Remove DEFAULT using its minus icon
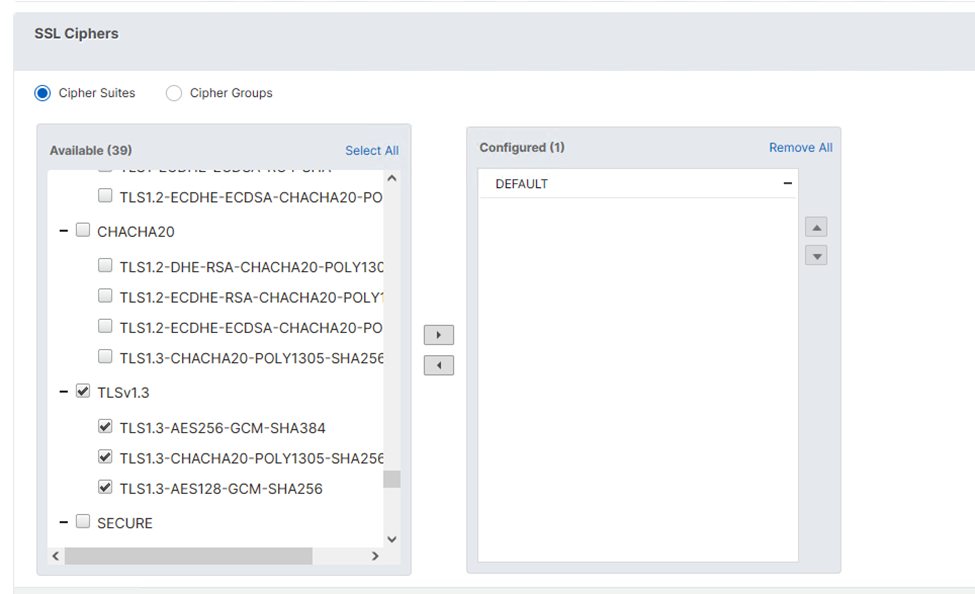 [x=787, y=184]
